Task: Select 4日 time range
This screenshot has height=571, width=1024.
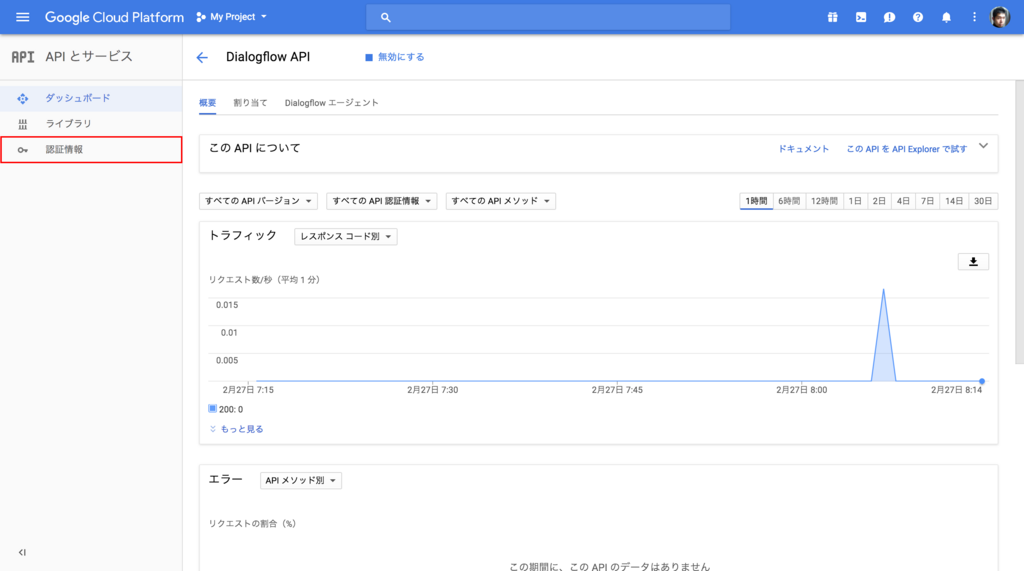Action: click(x=903, y=201)
